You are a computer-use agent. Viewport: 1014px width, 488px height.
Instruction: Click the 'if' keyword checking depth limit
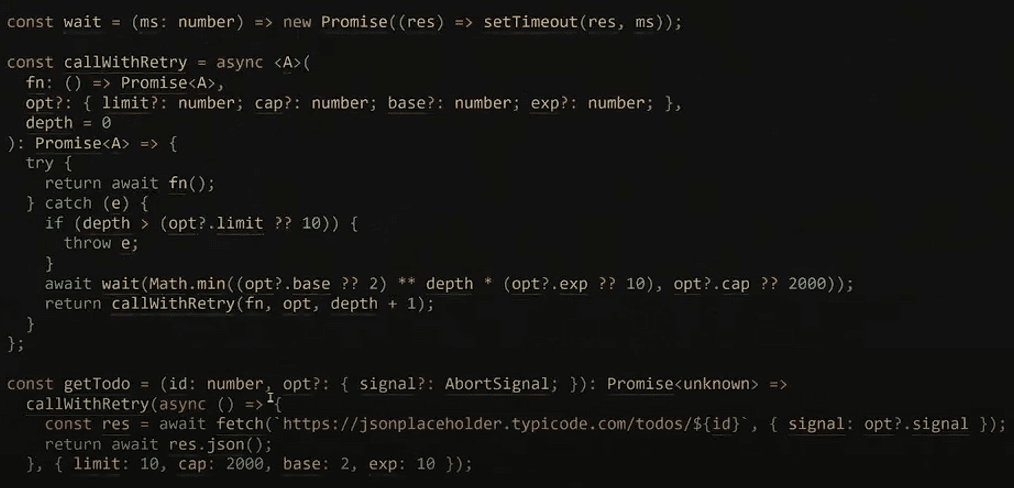pos(54,223)
